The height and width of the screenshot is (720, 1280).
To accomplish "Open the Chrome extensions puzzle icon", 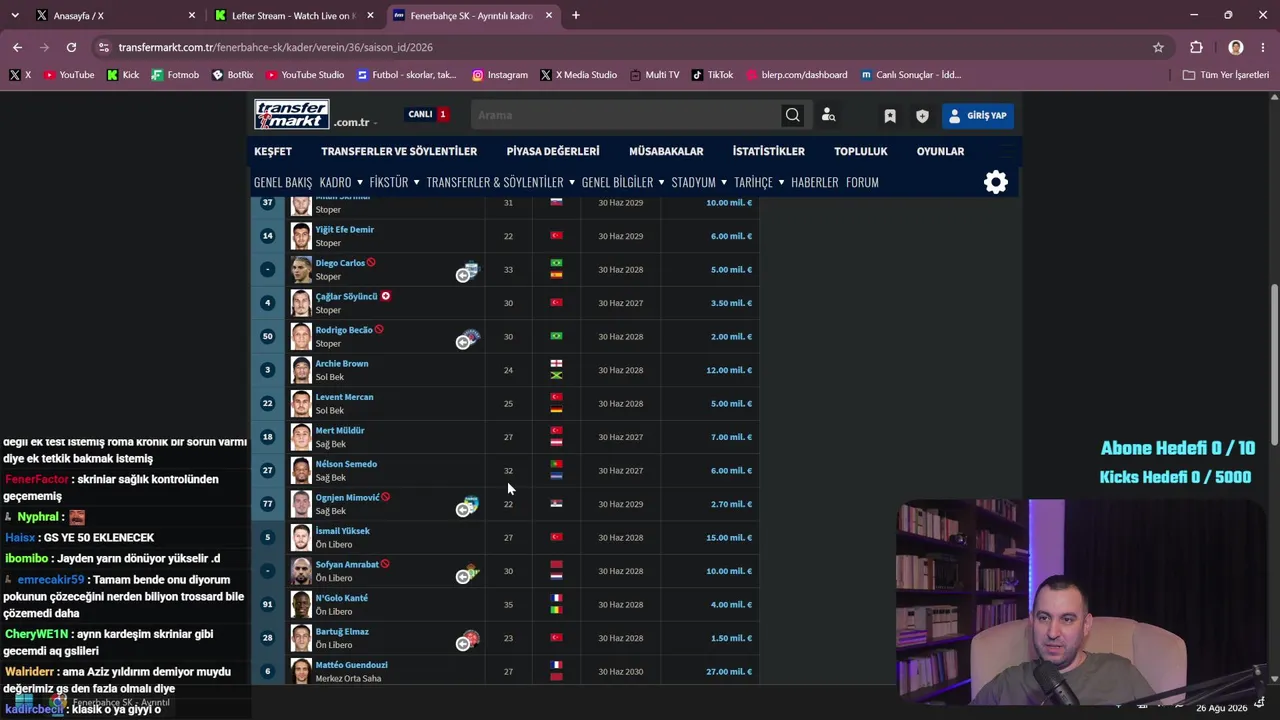I will point(1196,47).
